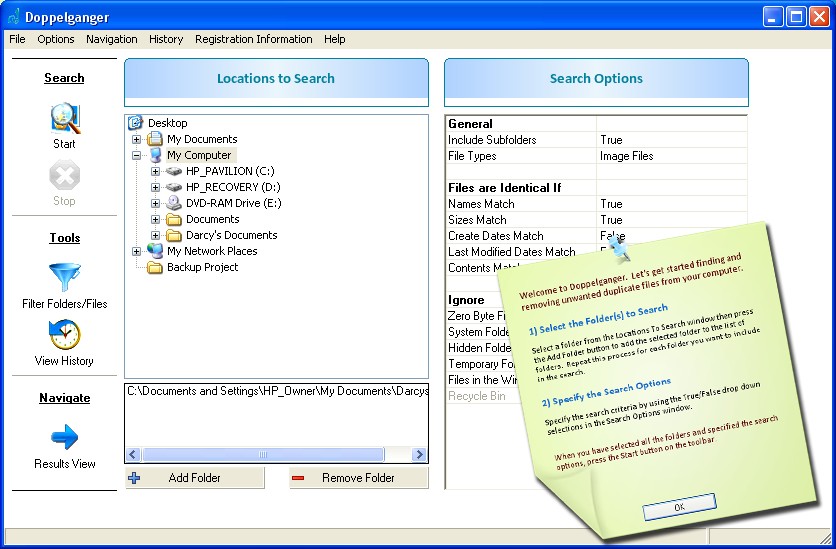
Task: Expand the Darcy's Documents folder node
Action: tap(155, 235)
